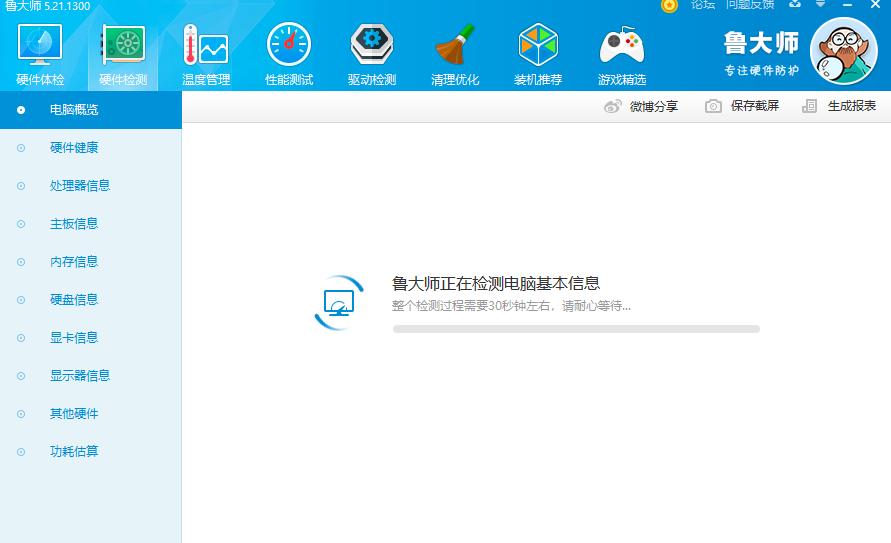Viewport: 891px width, 543px height.
Task: Click the bullet marker beside 显卡信息
Action: coord(21,338)
